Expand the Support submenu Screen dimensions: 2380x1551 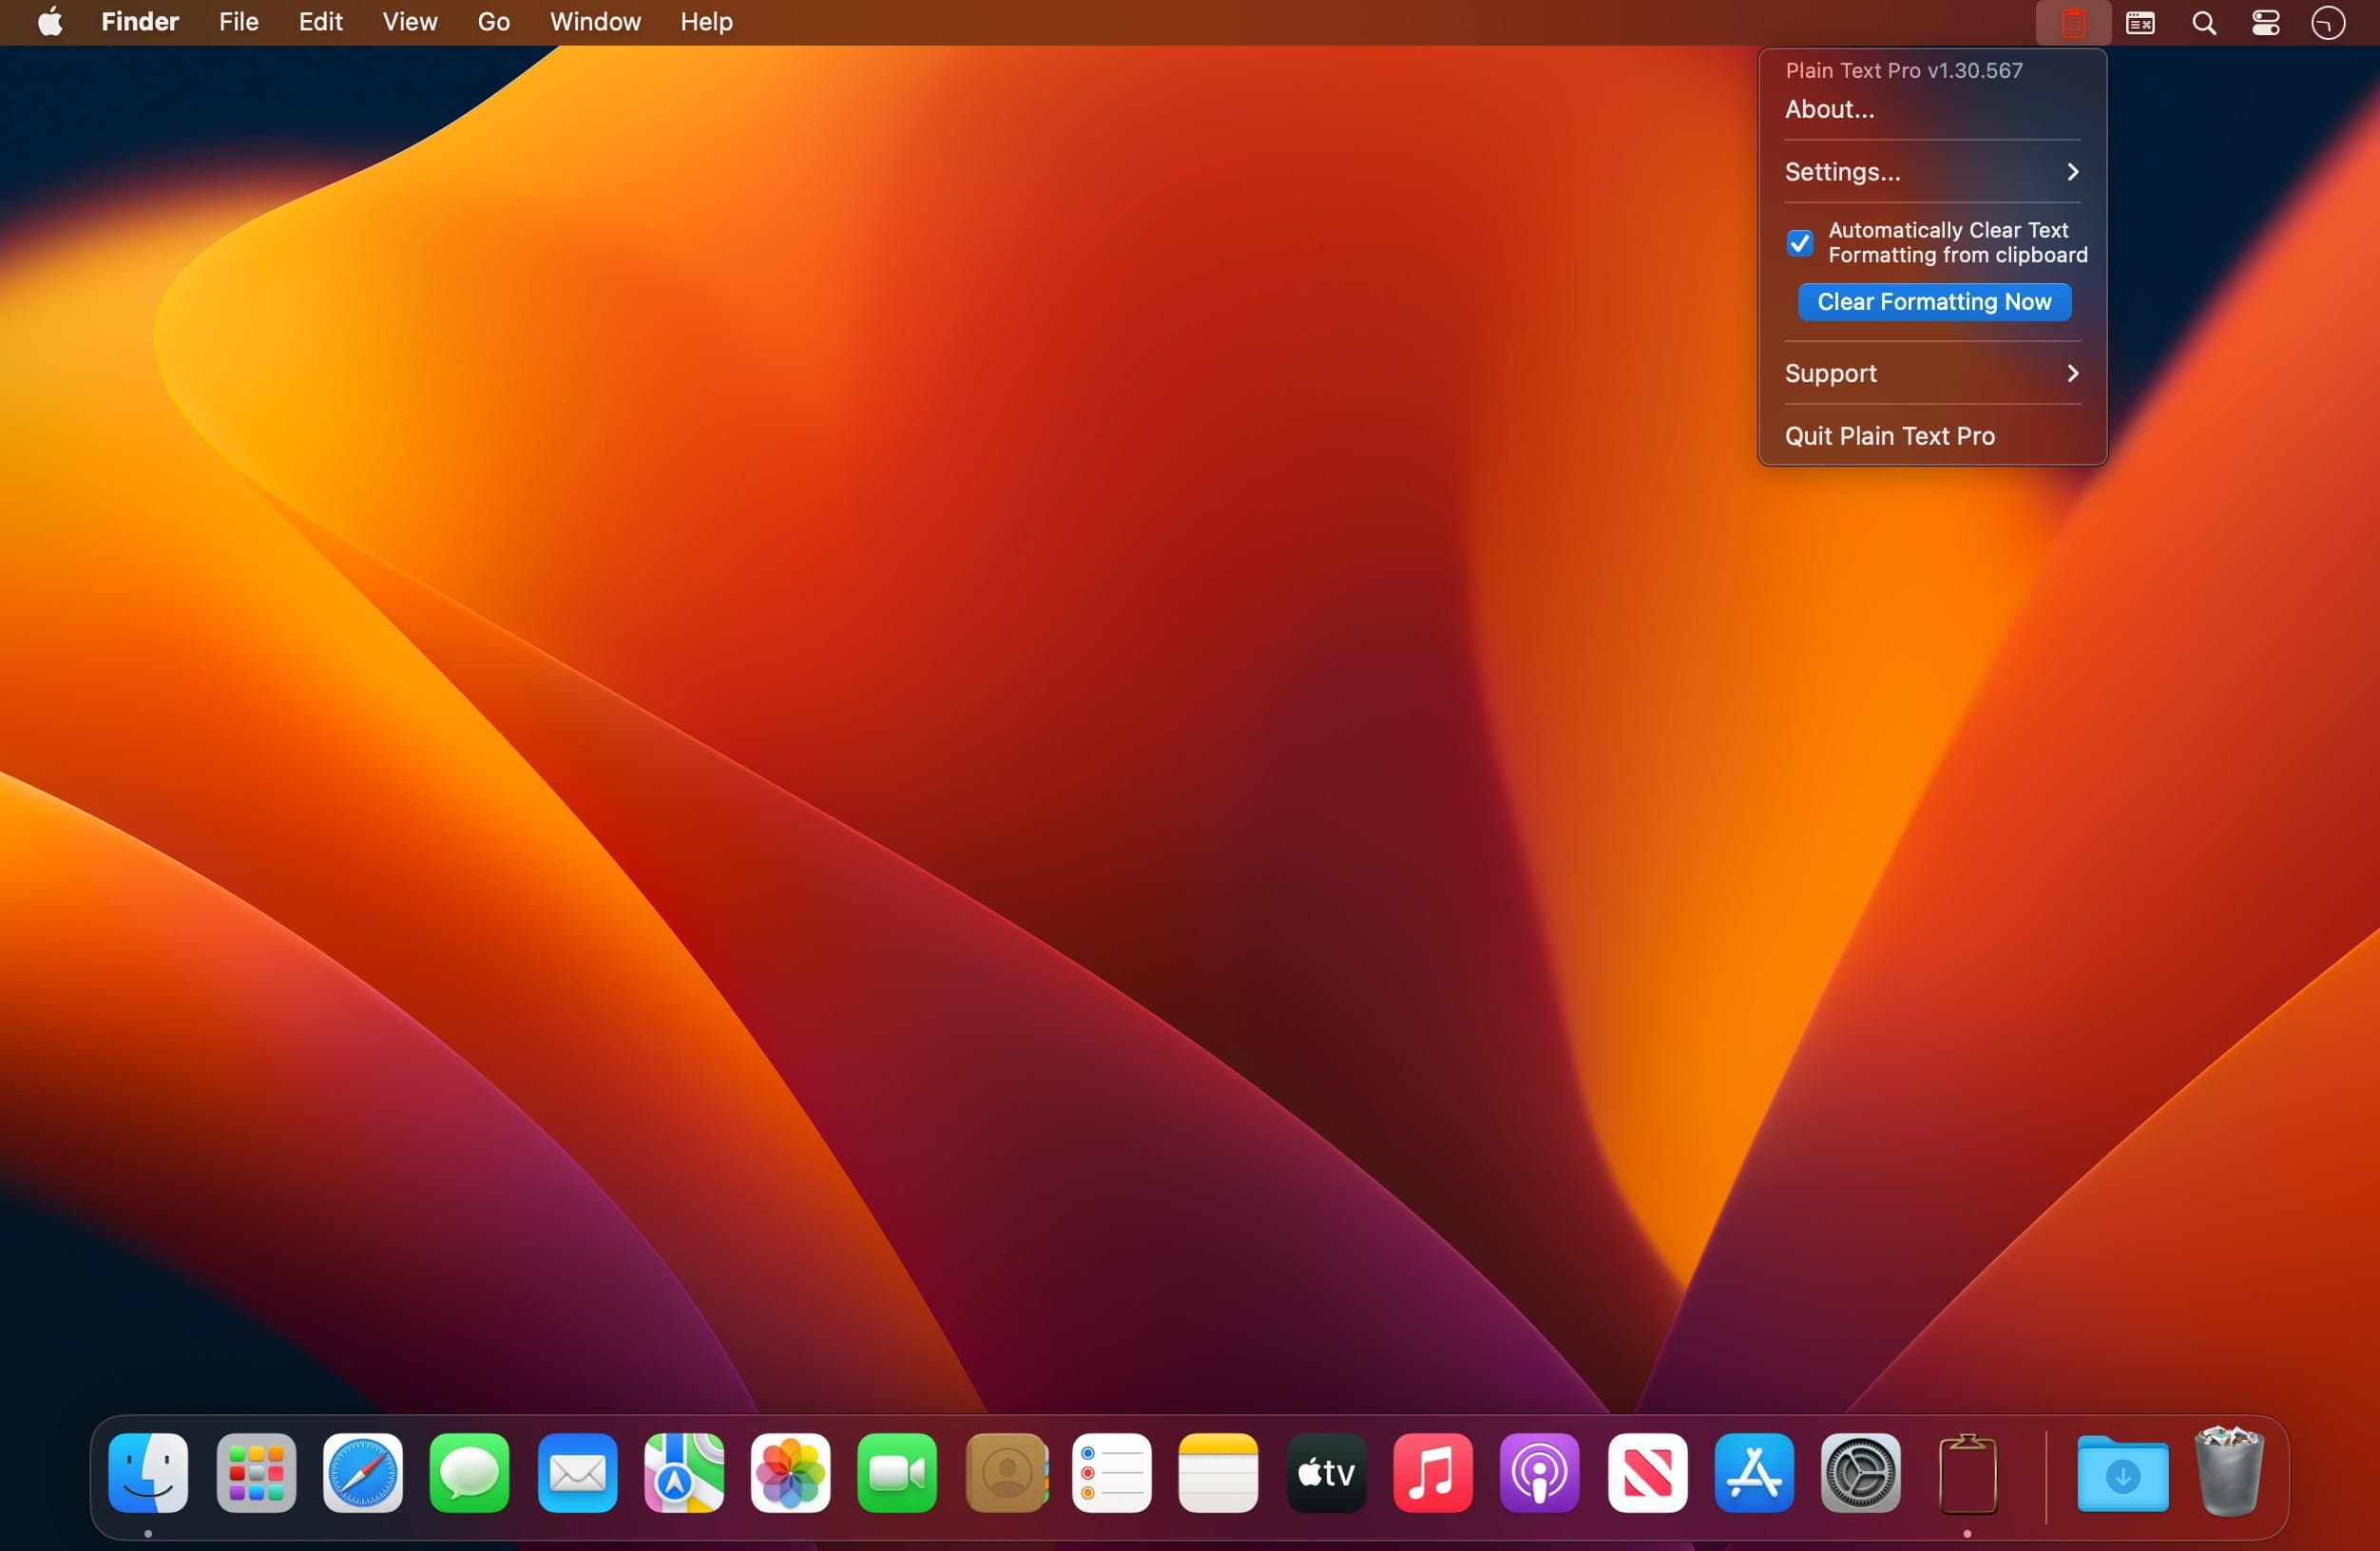tap(1929, 372)
